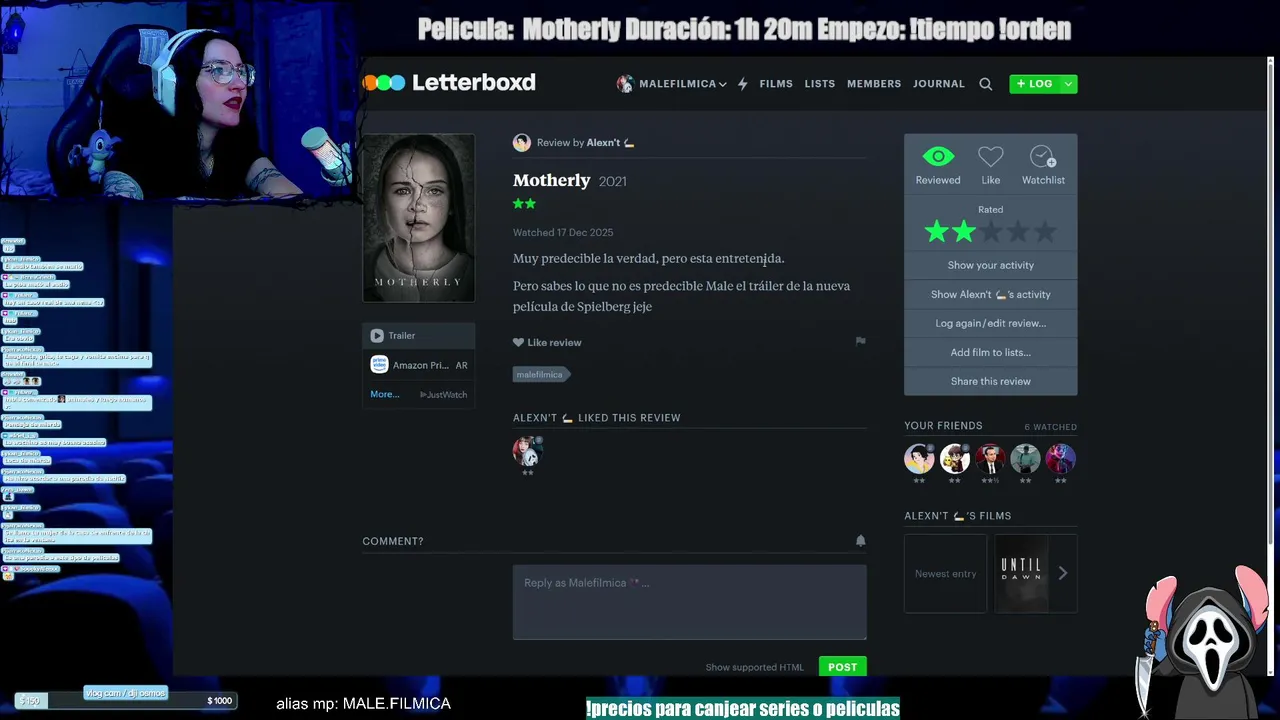1280x720 pixels.
Task: Click Show supported HTML
Action: pyautogui.click(x=755, y=667)
